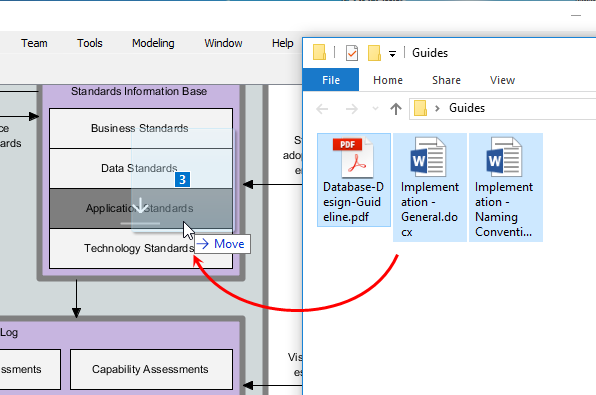
Task: Click the Explorer Forward arrow
Action: pyautogui.click(x=352, y=109)
